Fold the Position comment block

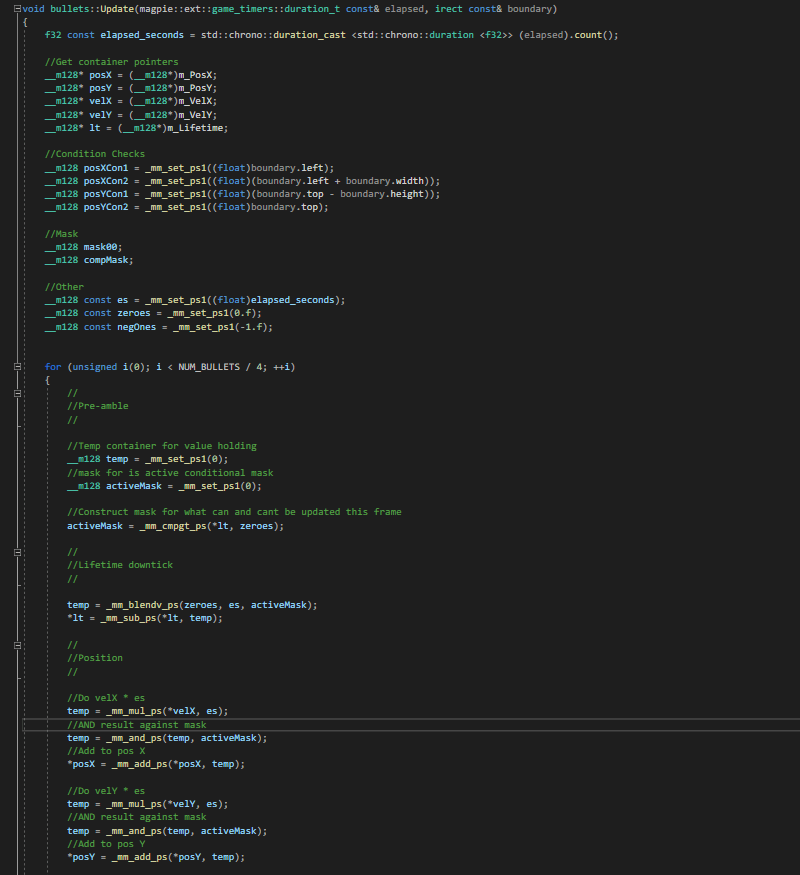pyautogui.click(x=18, y=644)
